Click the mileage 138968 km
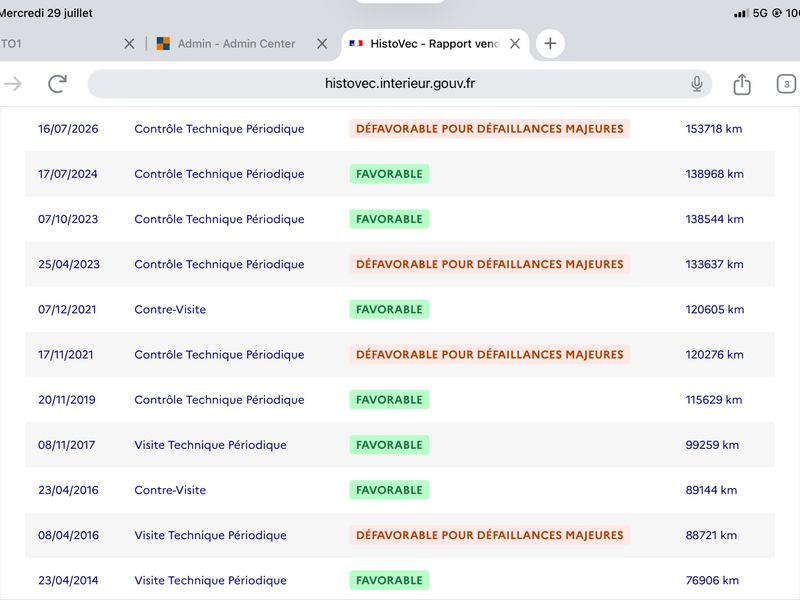 [714, 174]
